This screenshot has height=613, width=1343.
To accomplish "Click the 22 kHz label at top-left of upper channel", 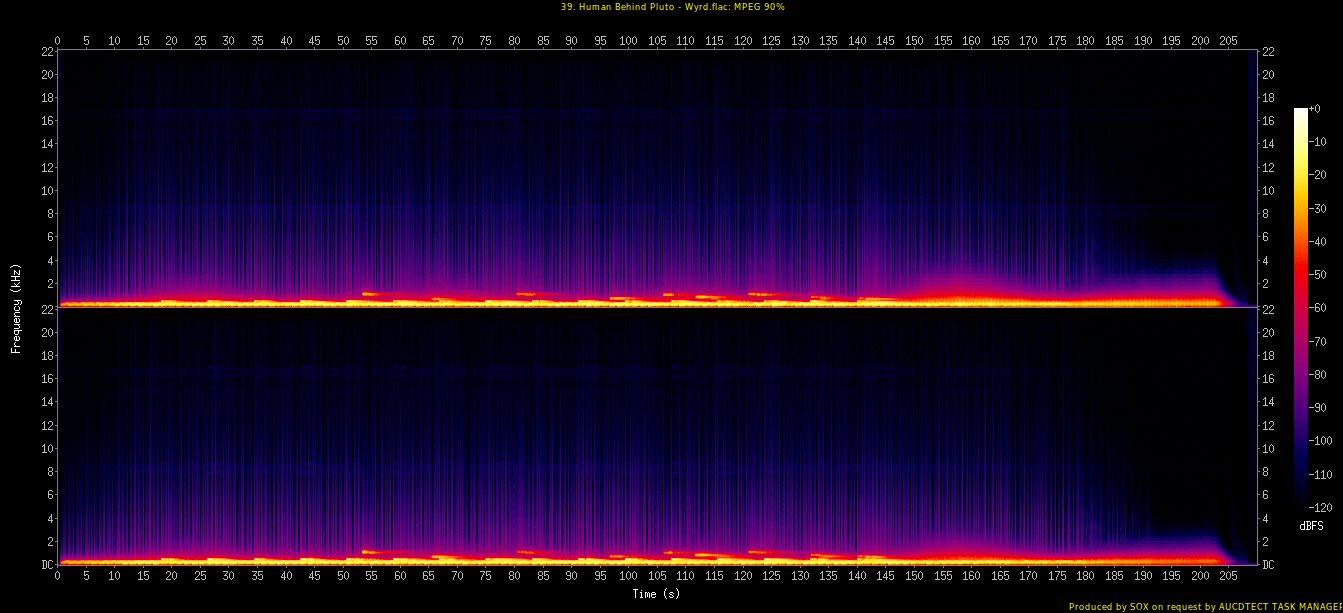I will [x=47, y=51].
